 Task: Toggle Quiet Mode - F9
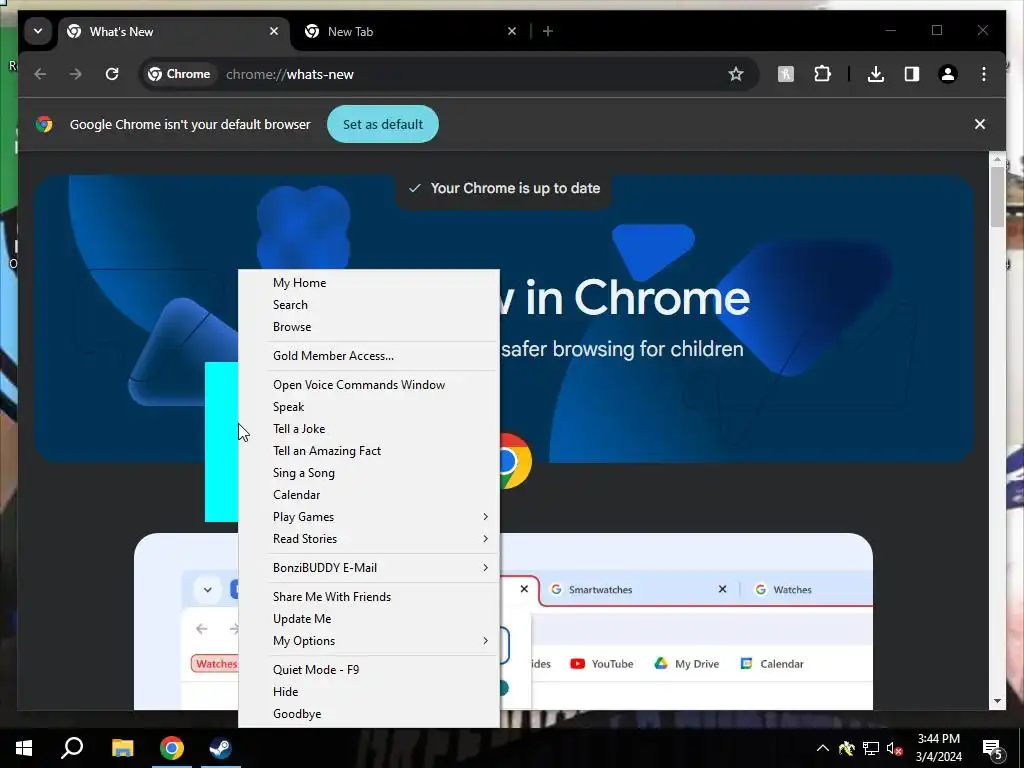pyautogui.click(x=369, y=670)
